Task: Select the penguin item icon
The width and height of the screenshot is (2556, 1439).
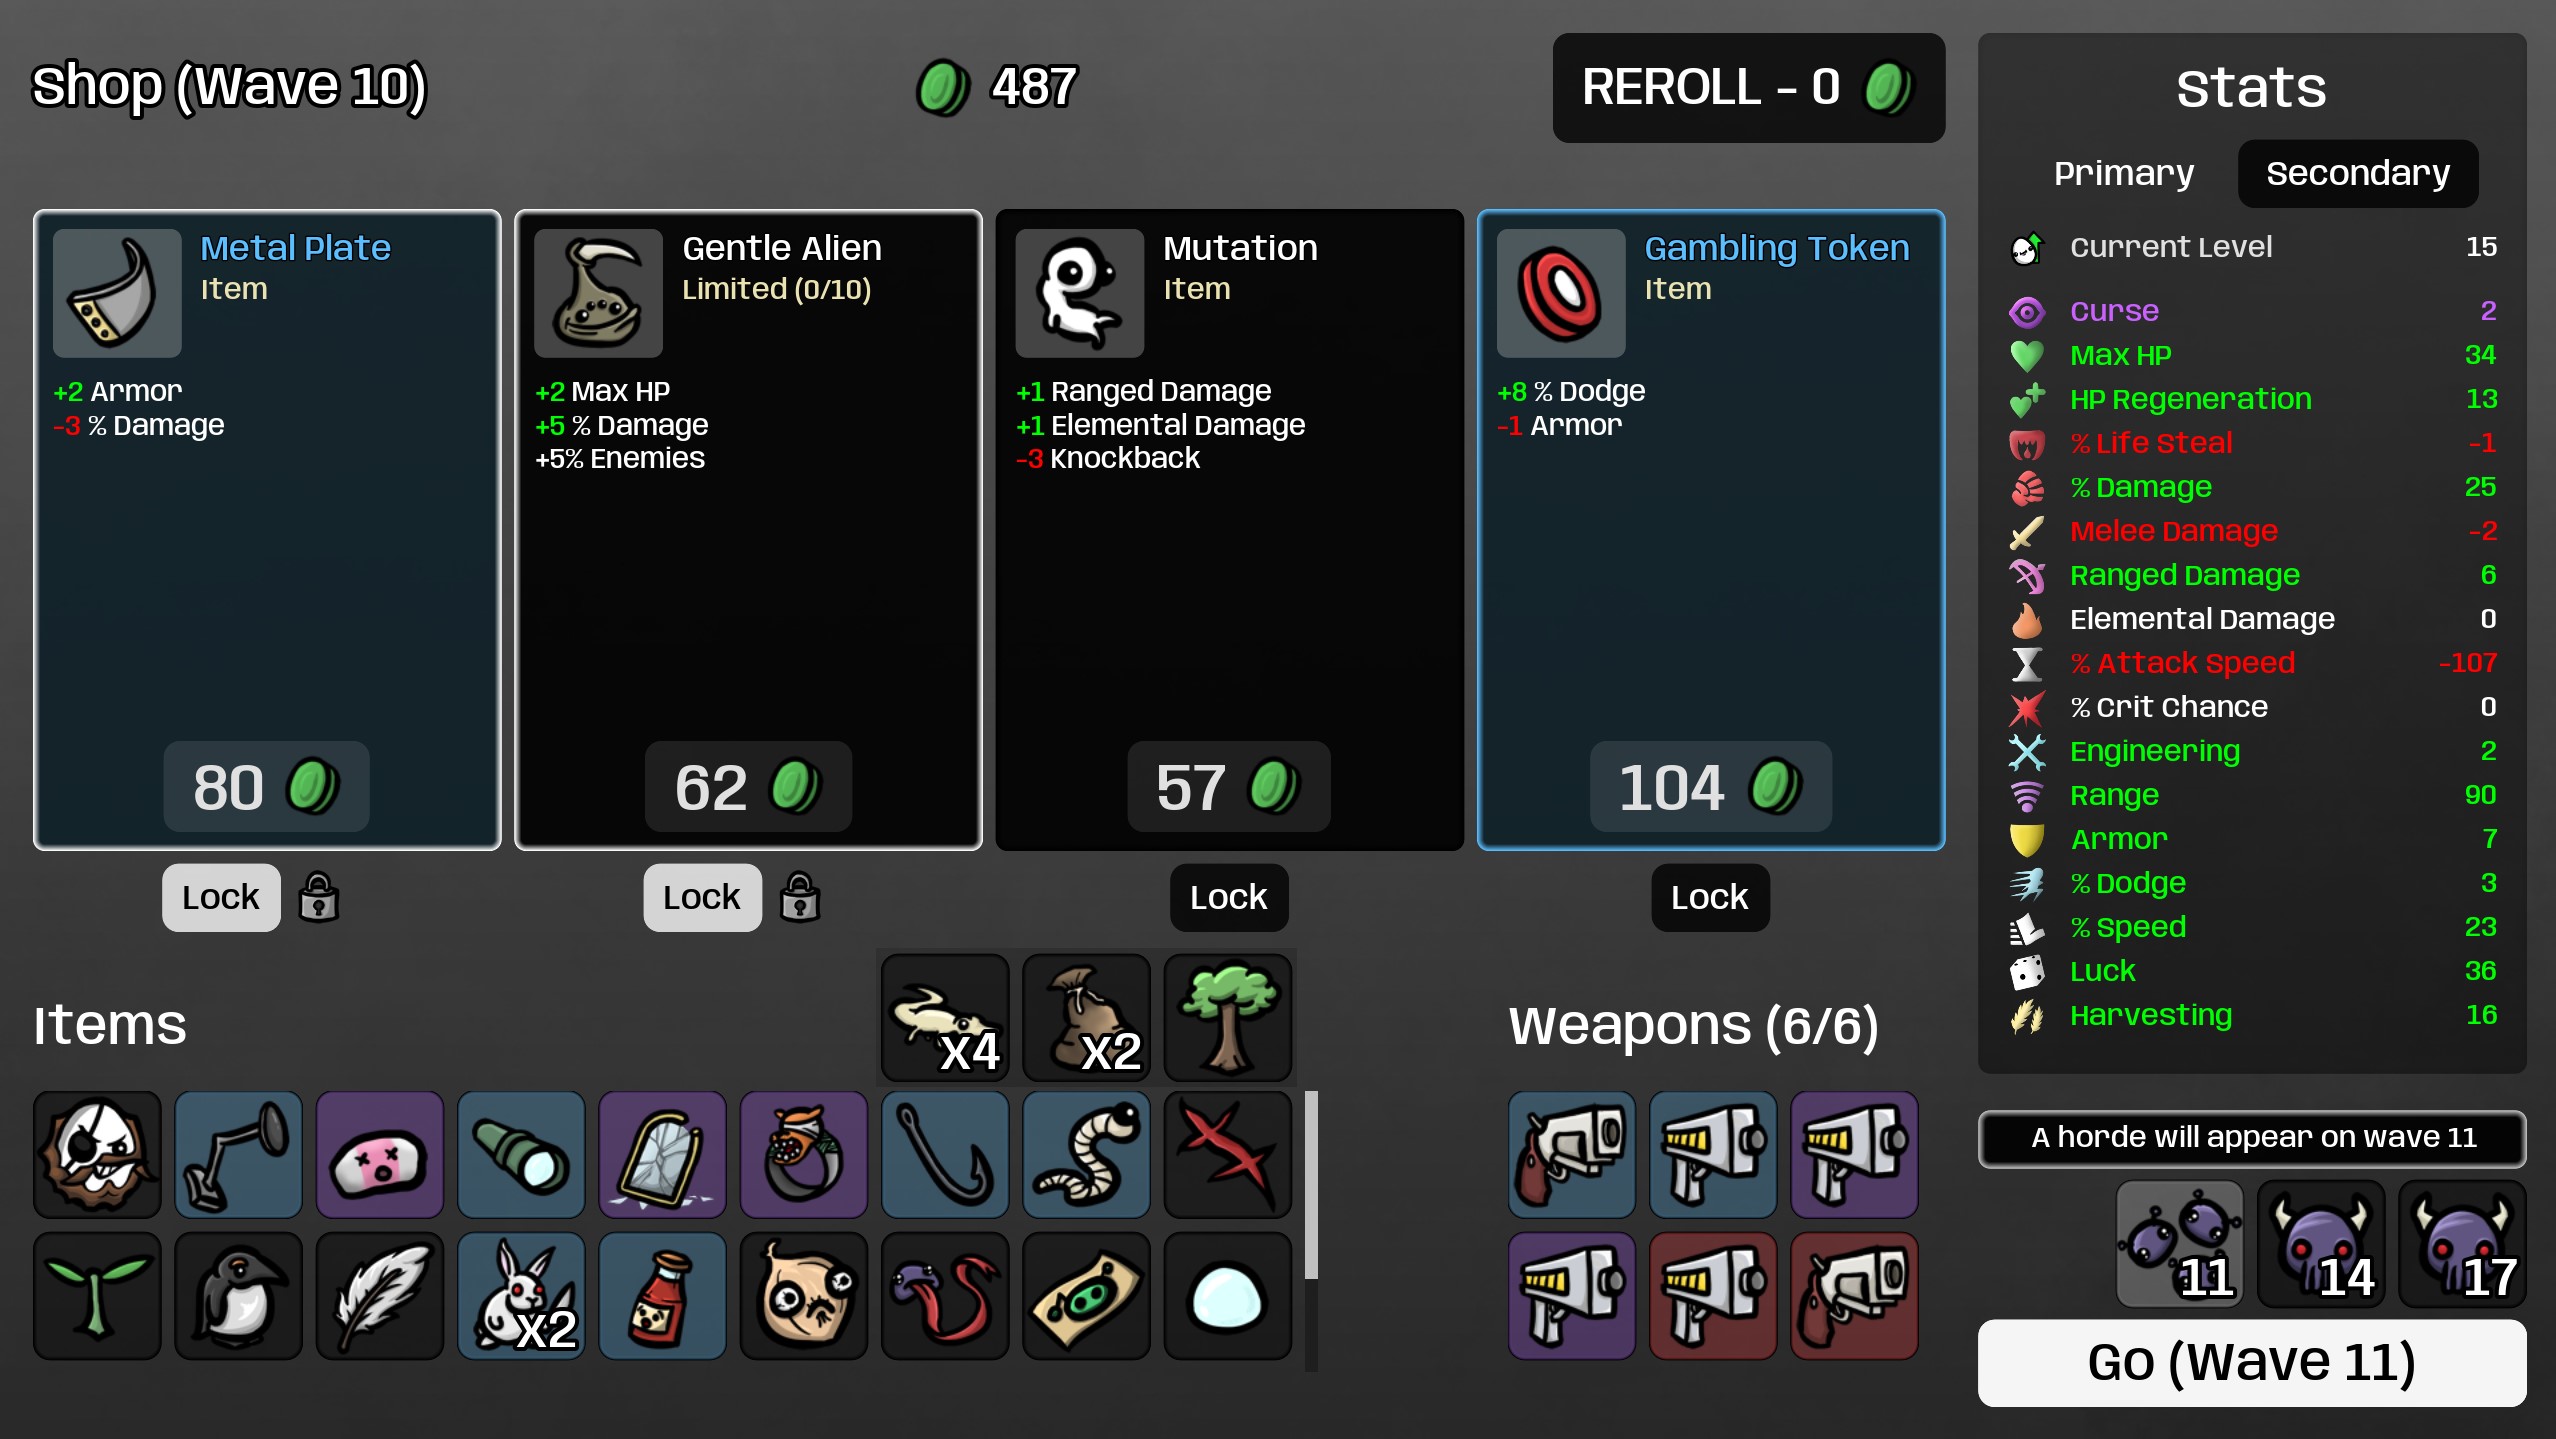Action: (238, 1296)
